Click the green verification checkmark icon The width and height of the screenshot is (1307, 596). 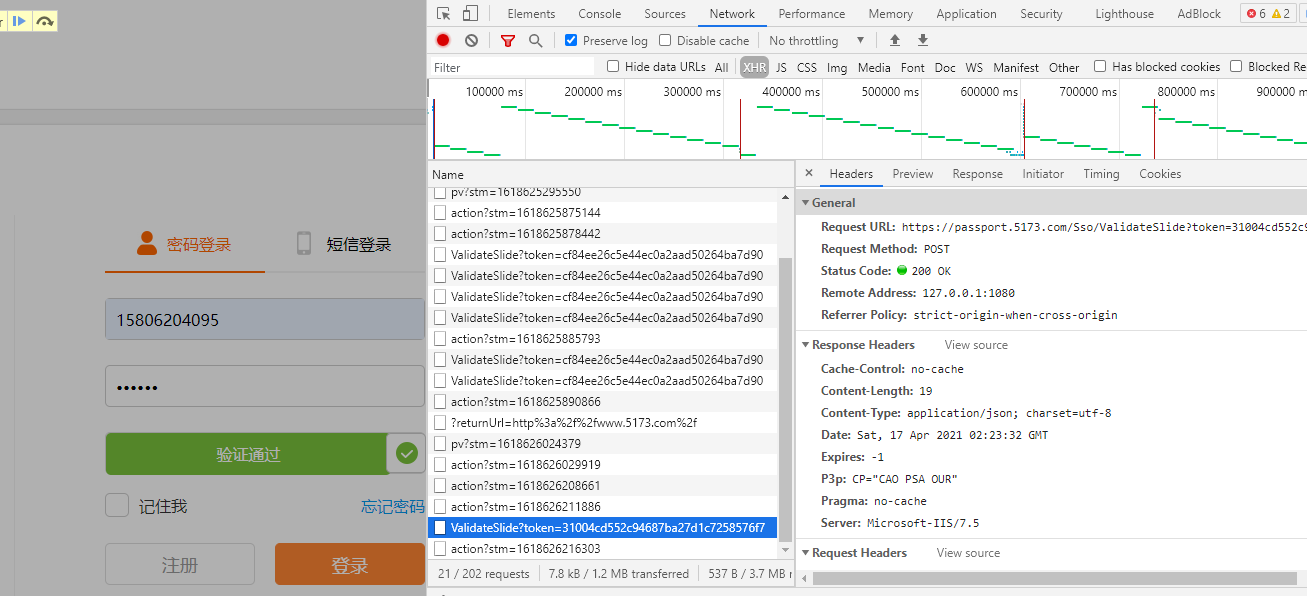406,454
